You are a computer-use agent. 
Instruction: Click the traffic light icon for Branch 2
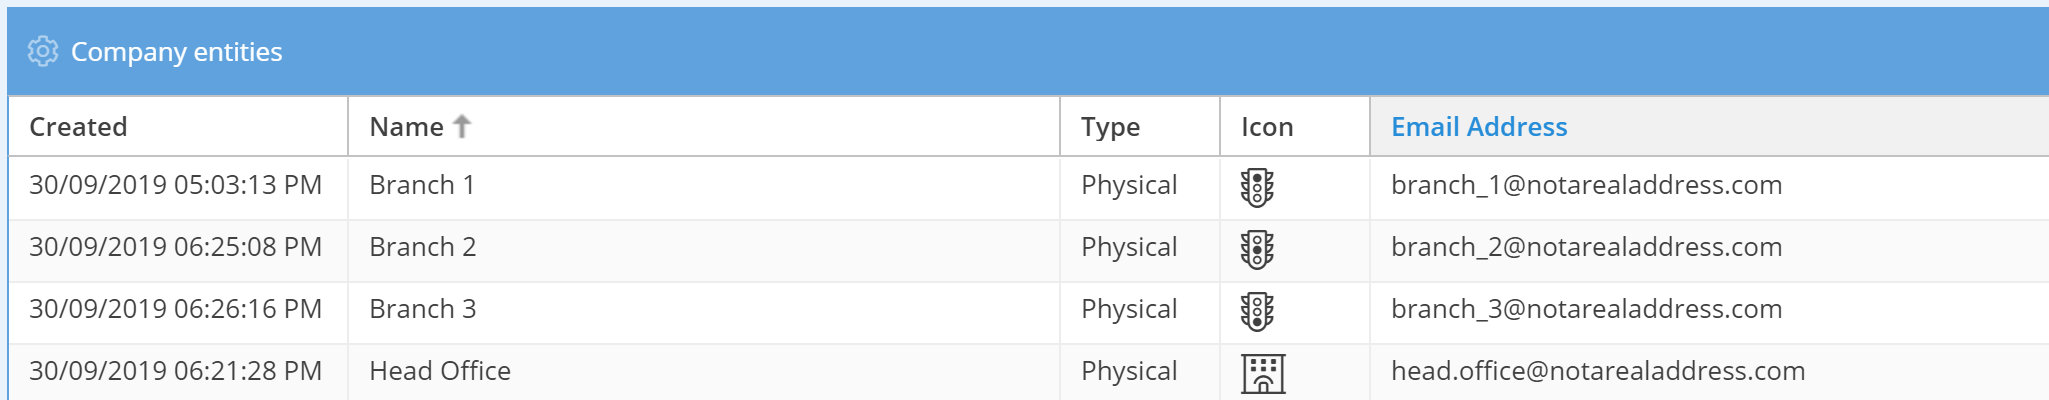click(1257, 249)
